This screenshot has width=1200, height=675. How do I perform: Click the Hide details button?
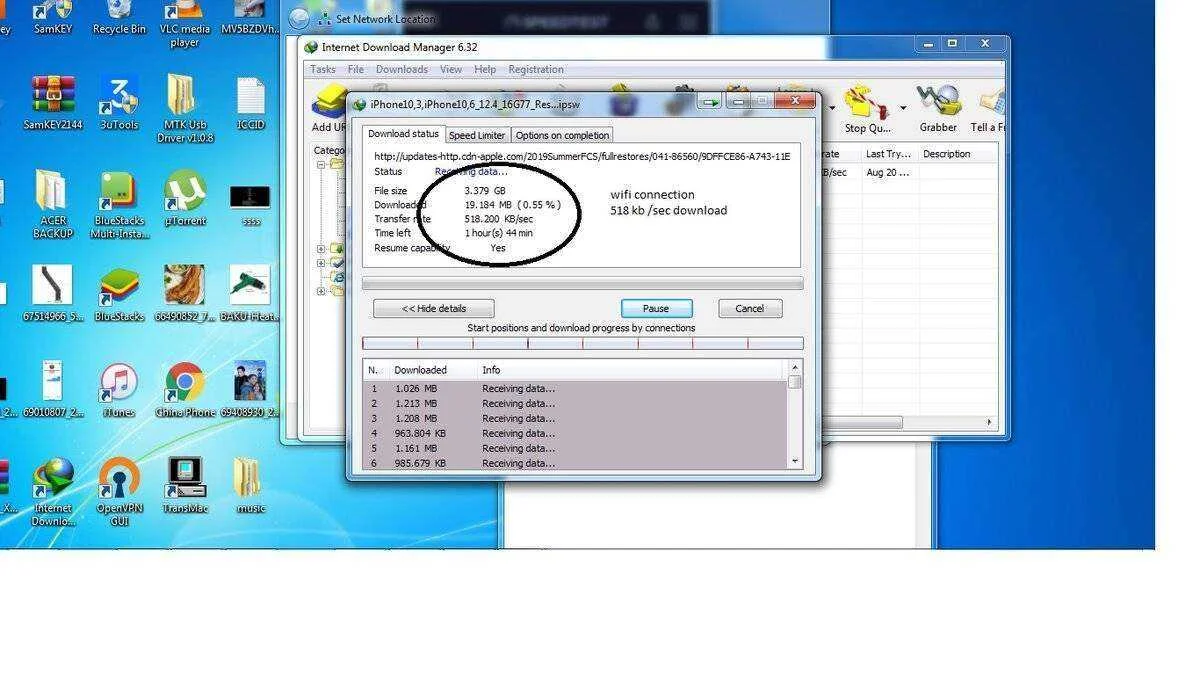pyautogui.click(x=434, y=309)
